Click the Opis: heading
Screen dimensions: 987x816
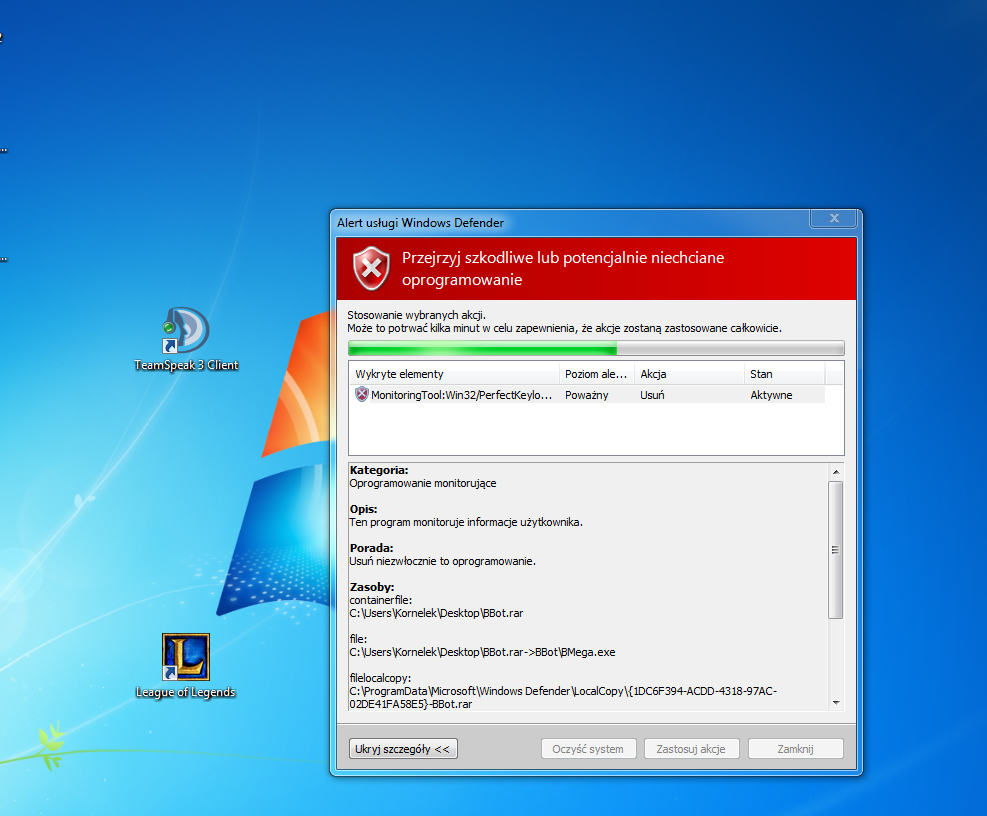click(363, 509)
